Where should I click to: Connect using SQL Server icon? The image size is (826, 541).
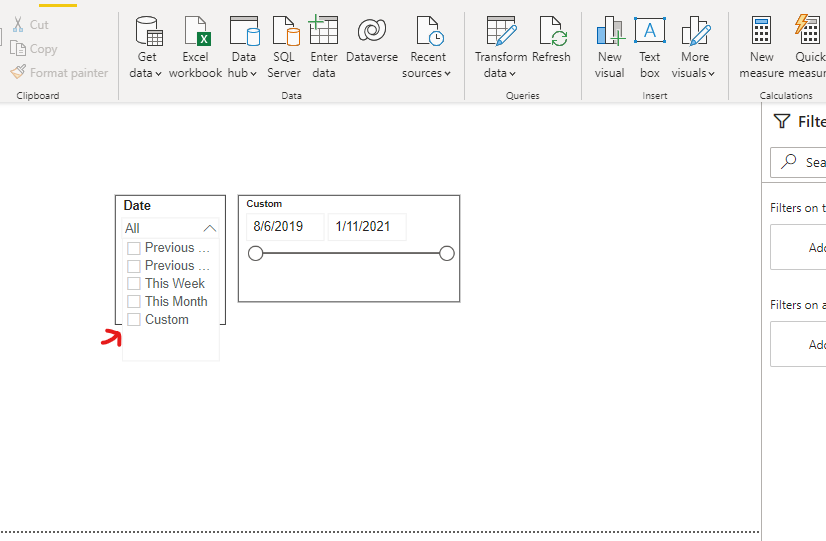click(286, 31)
